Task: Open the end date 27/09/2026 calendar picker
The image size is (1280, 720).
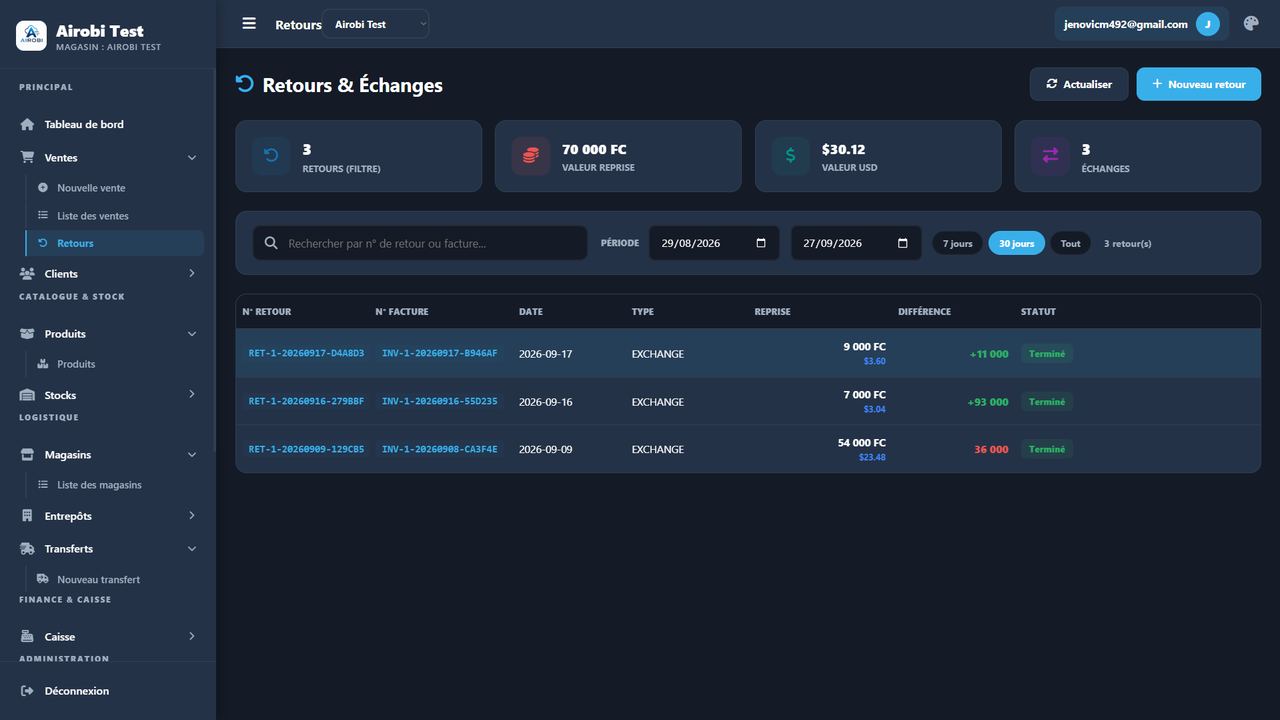Action: (x=903, y=243)
